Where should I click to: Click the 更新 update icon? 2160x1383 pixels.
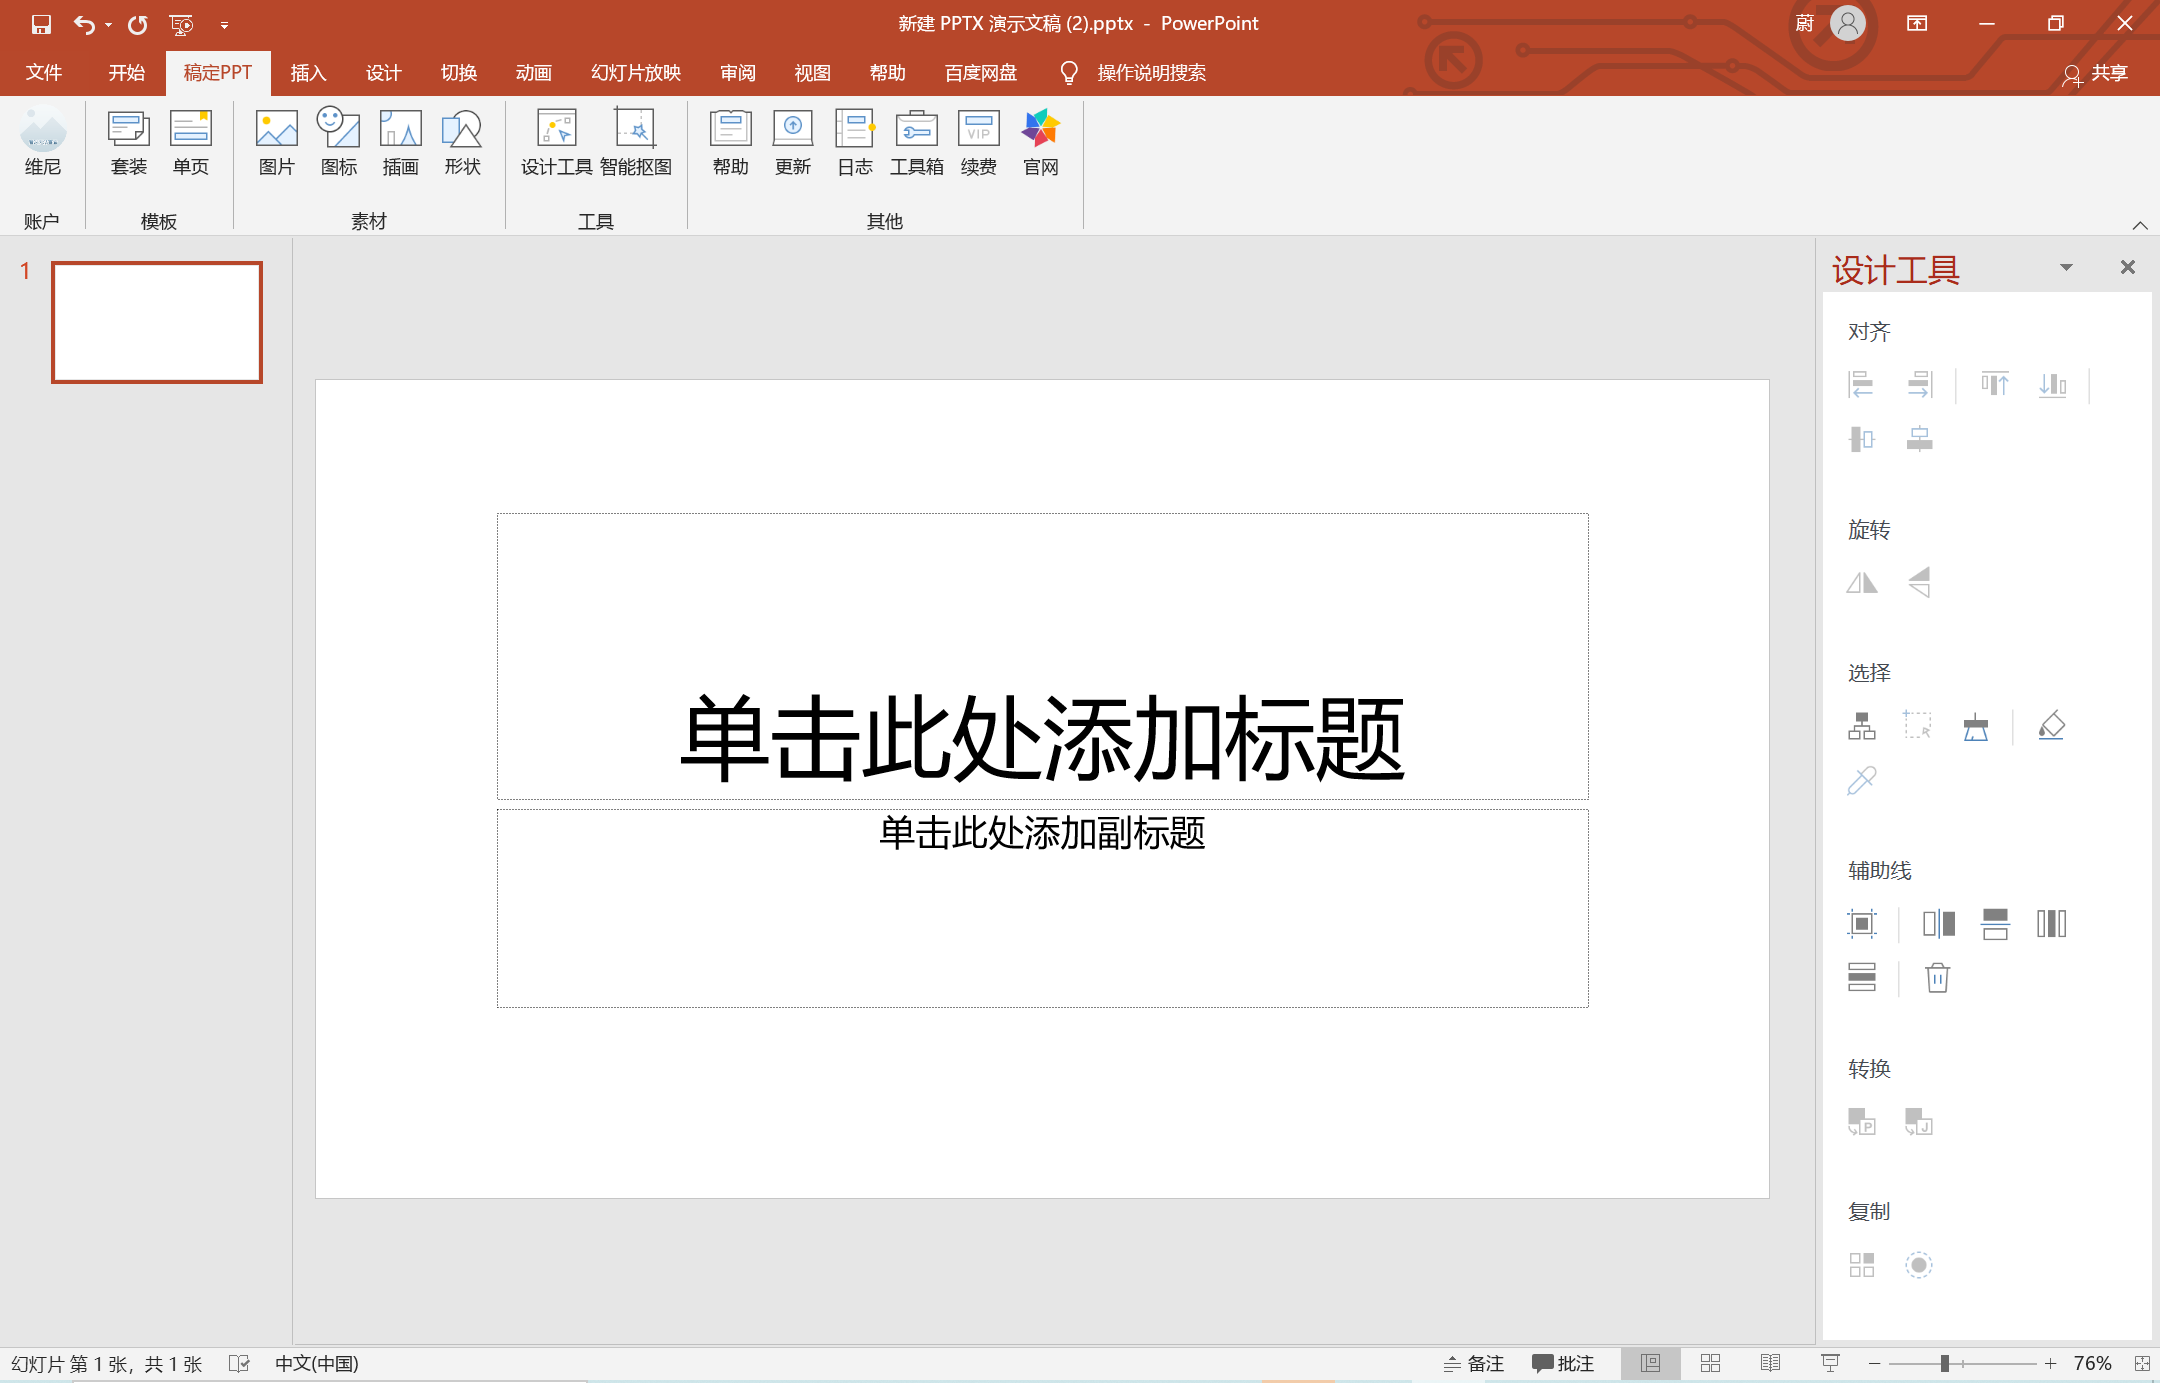point(793,143)
